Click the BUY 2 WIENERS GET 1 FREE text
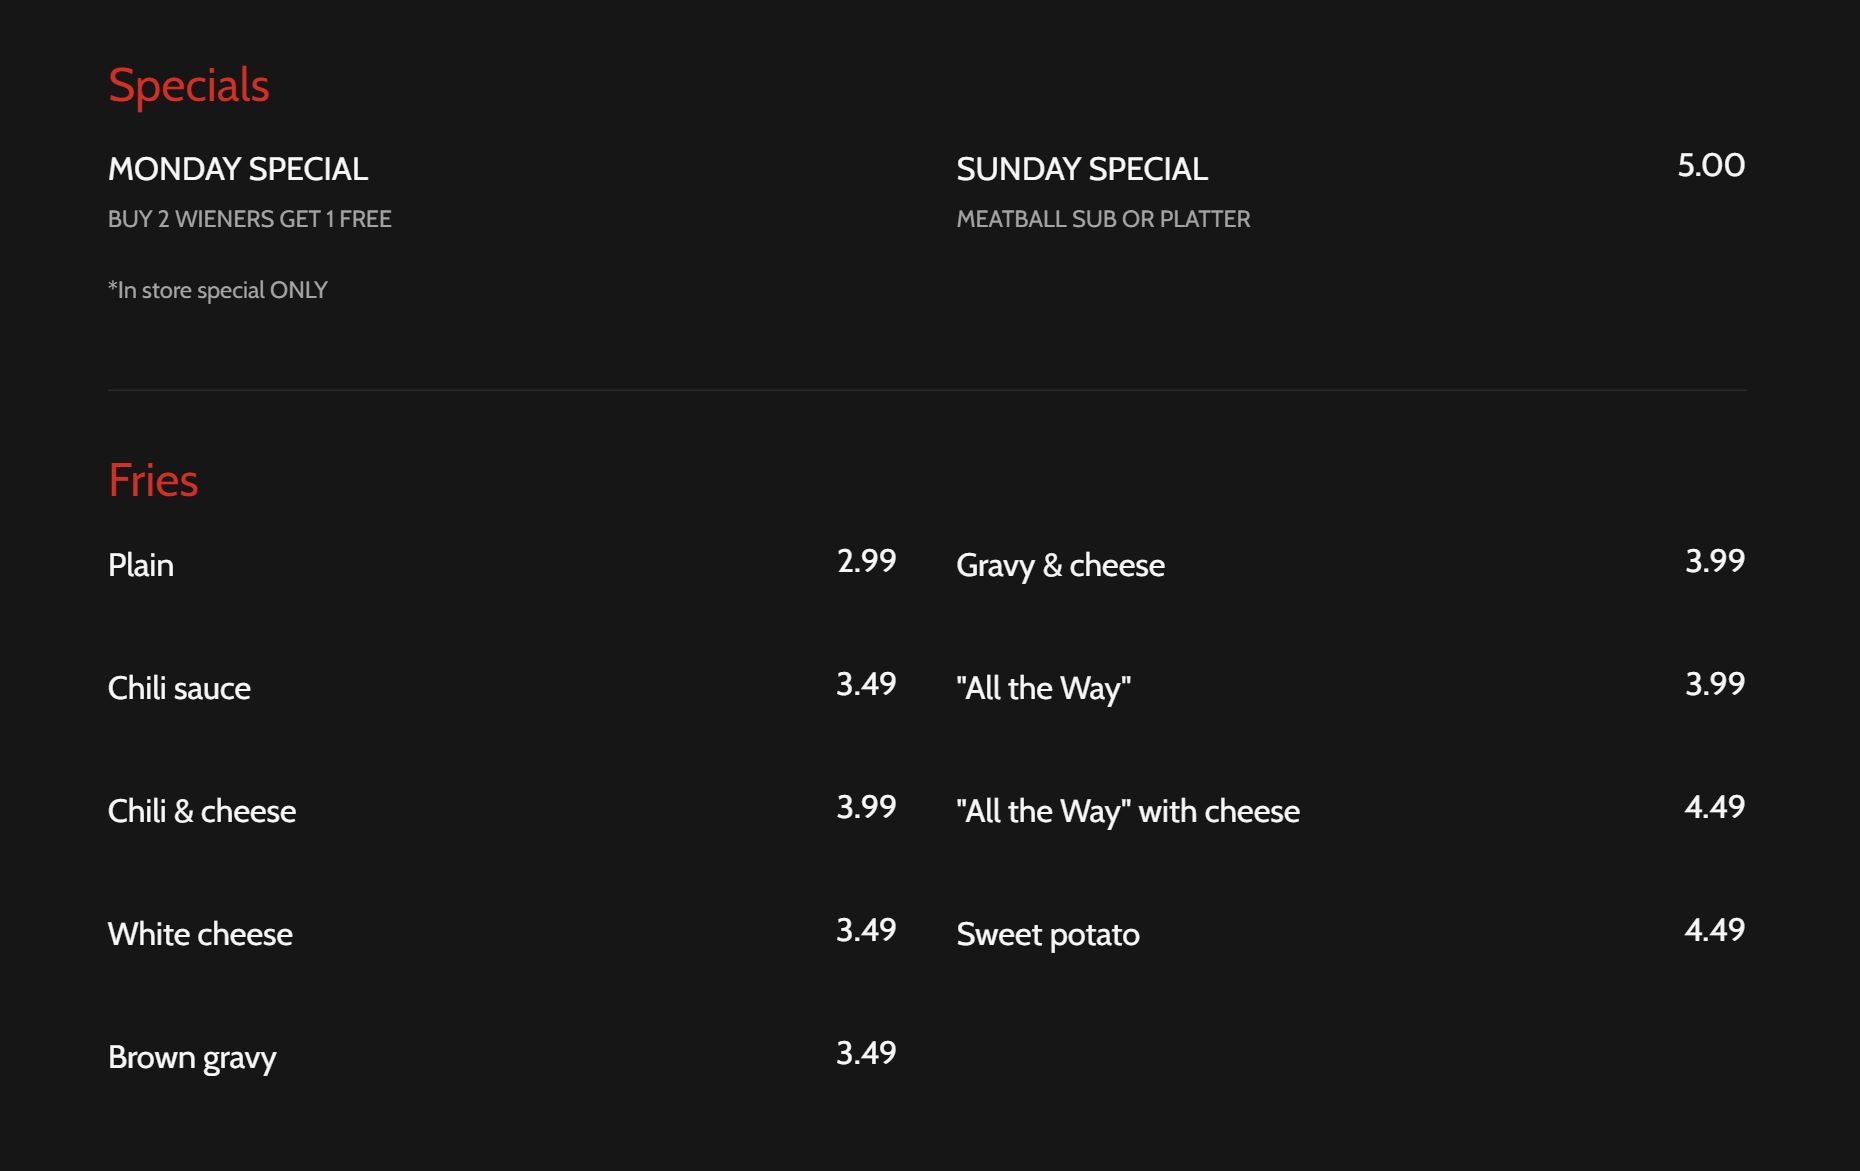Screen dimensions: 1860x1171 249,219
